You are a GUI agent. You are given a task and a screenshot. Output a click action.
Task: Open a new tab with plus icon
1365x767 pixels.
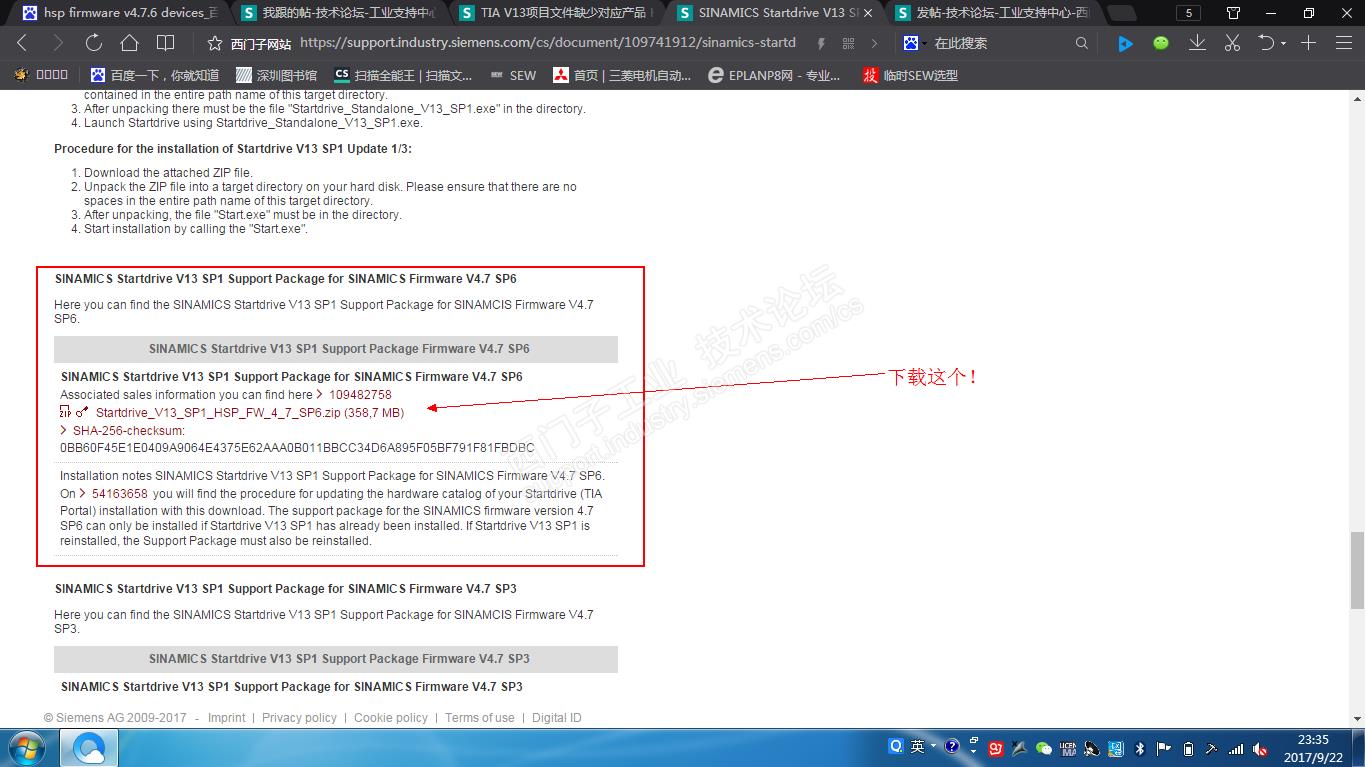[x=1308, y=43]
